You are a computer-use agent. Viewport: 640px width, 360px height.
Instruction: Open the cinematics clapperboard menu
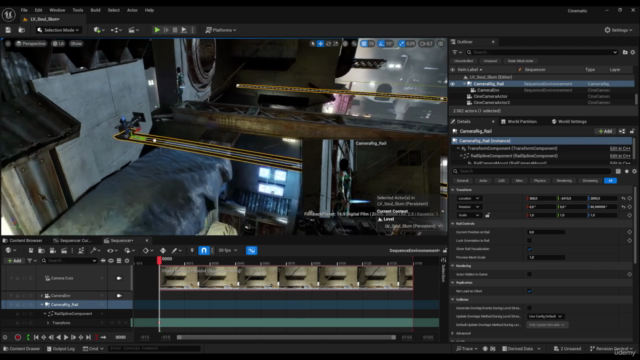tap(133, 30)
